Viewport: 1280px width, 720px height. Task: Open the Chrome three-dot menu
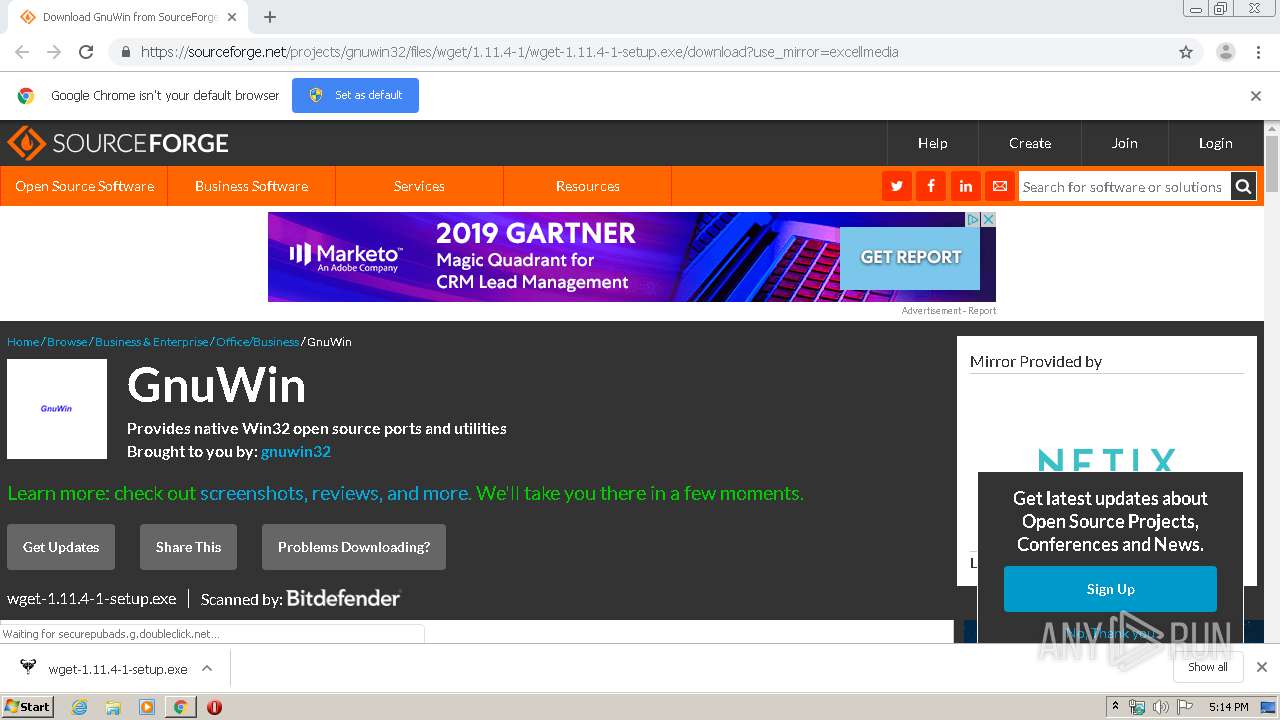[x=1258, y=52]
